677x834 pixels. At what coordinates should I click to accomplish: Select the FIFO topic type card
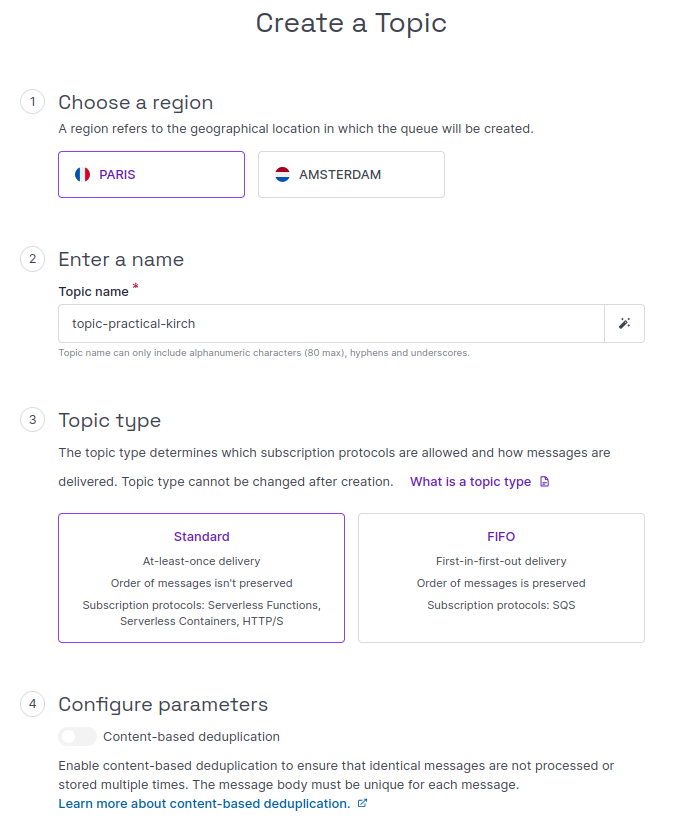(x=501, y=578)
